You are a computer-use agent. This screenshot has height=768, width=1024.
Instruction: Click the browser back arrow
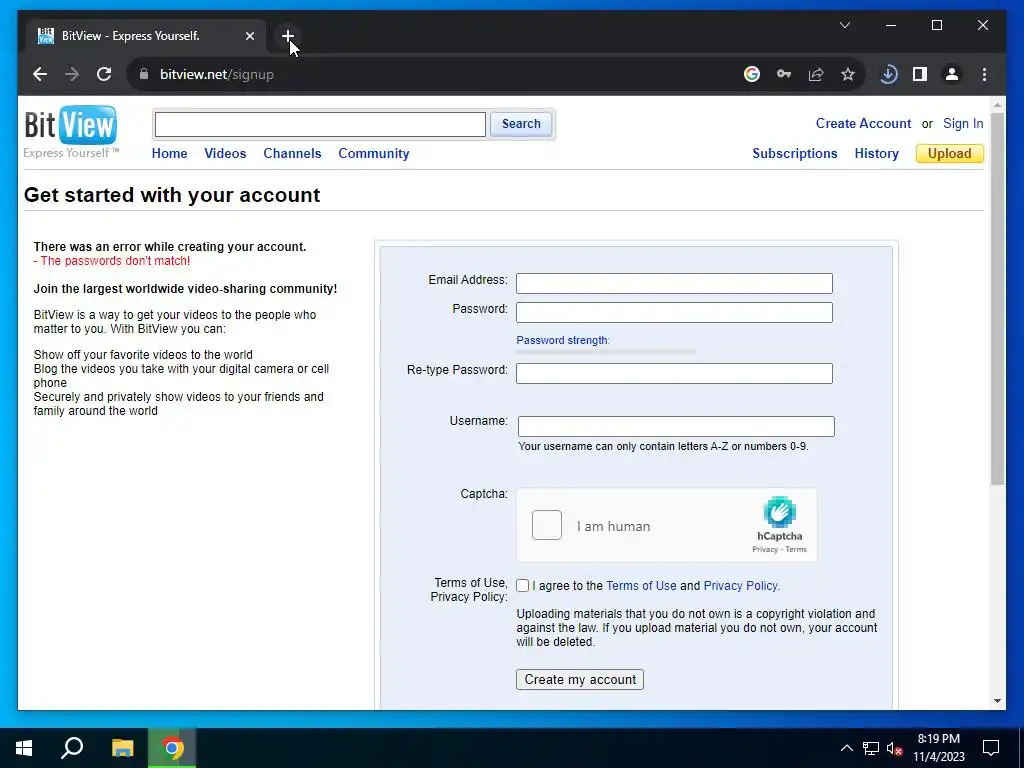40,74
